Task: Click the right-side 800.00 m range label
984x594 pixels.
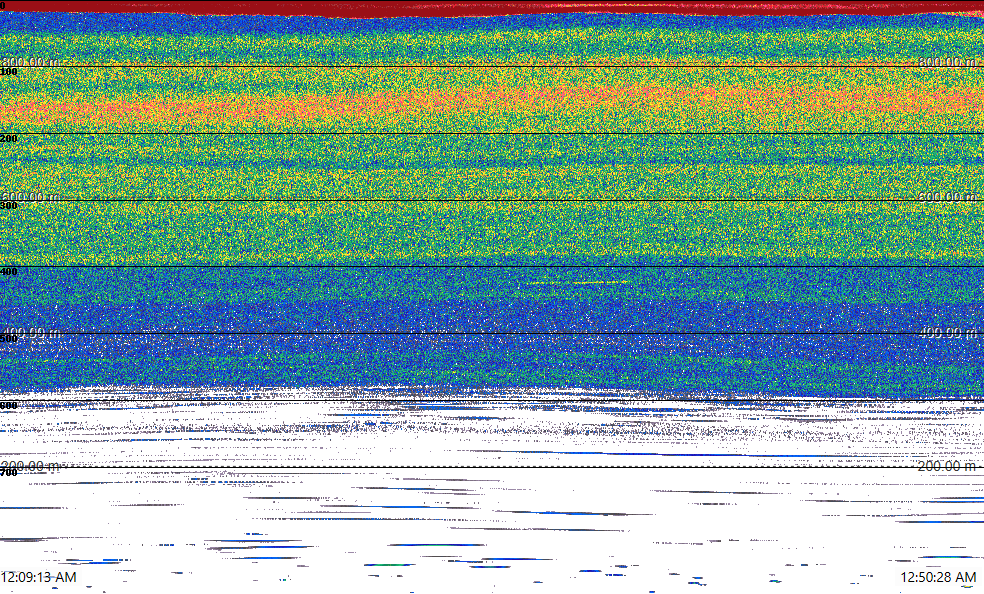Action: click(x=948, y=61)
